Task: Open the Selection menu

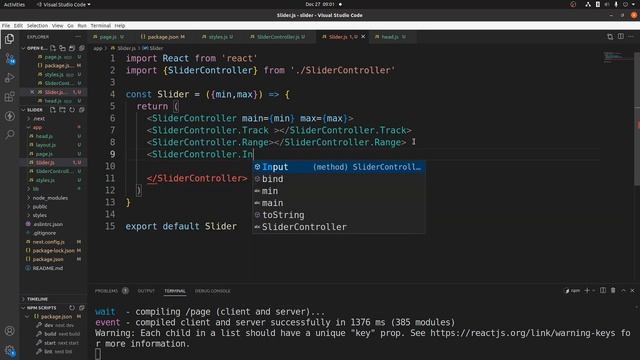Action: click(x=37, y=25)
